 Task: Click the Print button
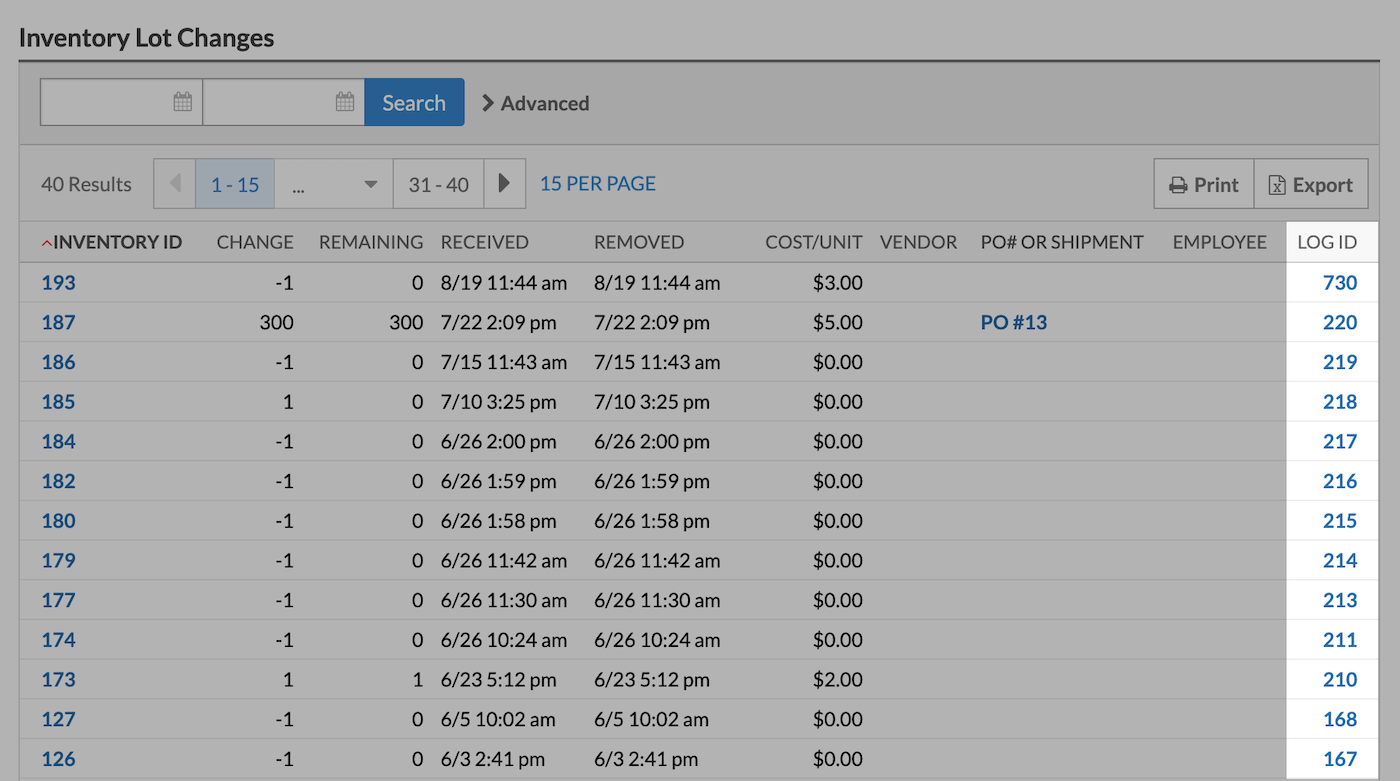[1204, 185]
